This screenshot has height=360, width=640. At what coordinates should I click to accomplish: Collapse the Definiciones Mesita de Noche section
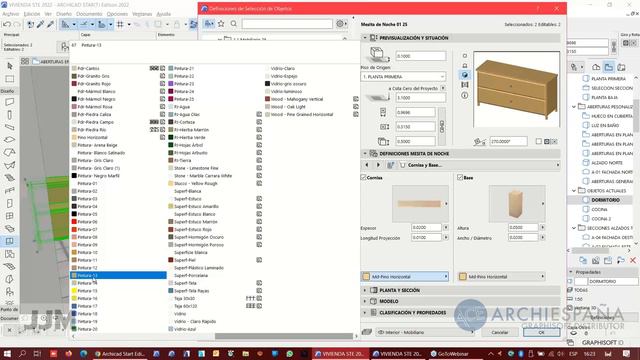365,153
